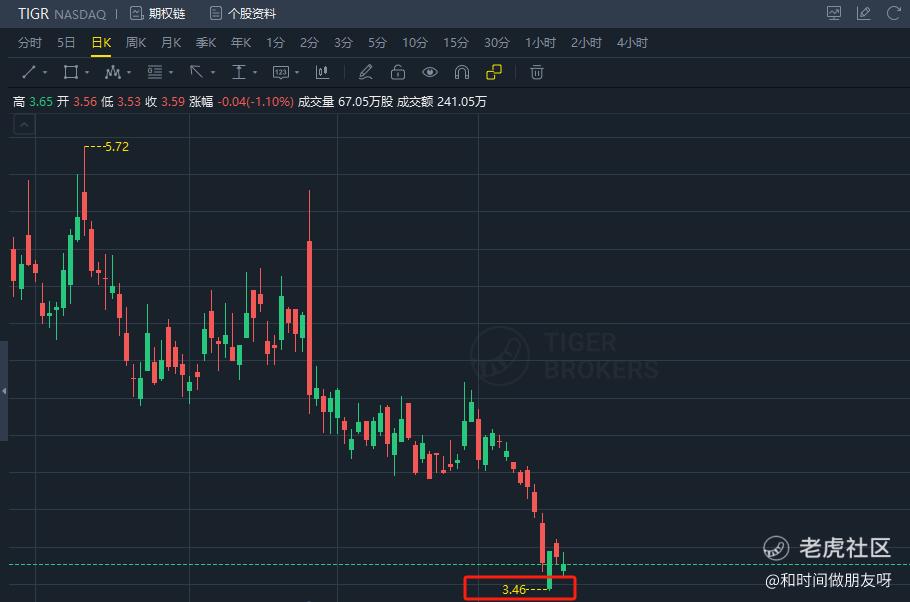Expand the Fibonacci lines tool options

(x=171, y=73)
